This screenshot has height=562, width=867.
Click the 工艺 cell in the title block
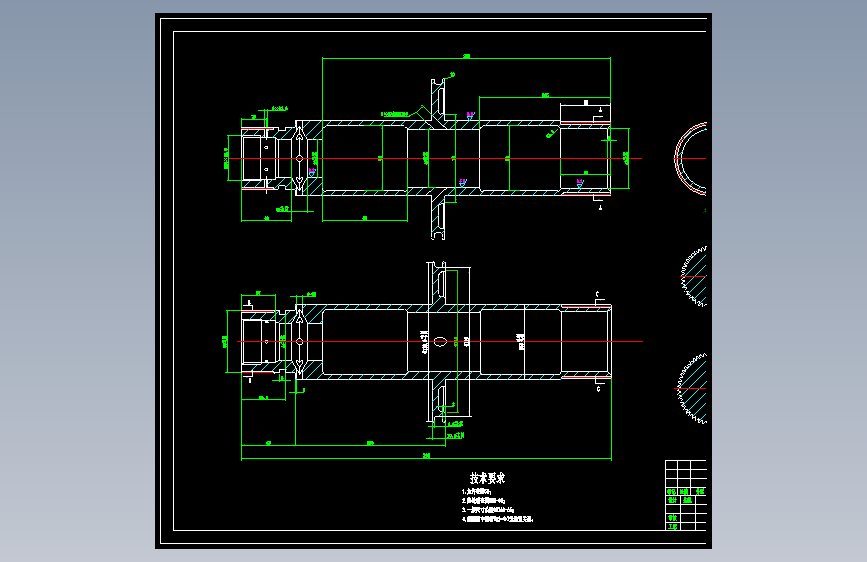pyautogui.click(x=672, y=527)
